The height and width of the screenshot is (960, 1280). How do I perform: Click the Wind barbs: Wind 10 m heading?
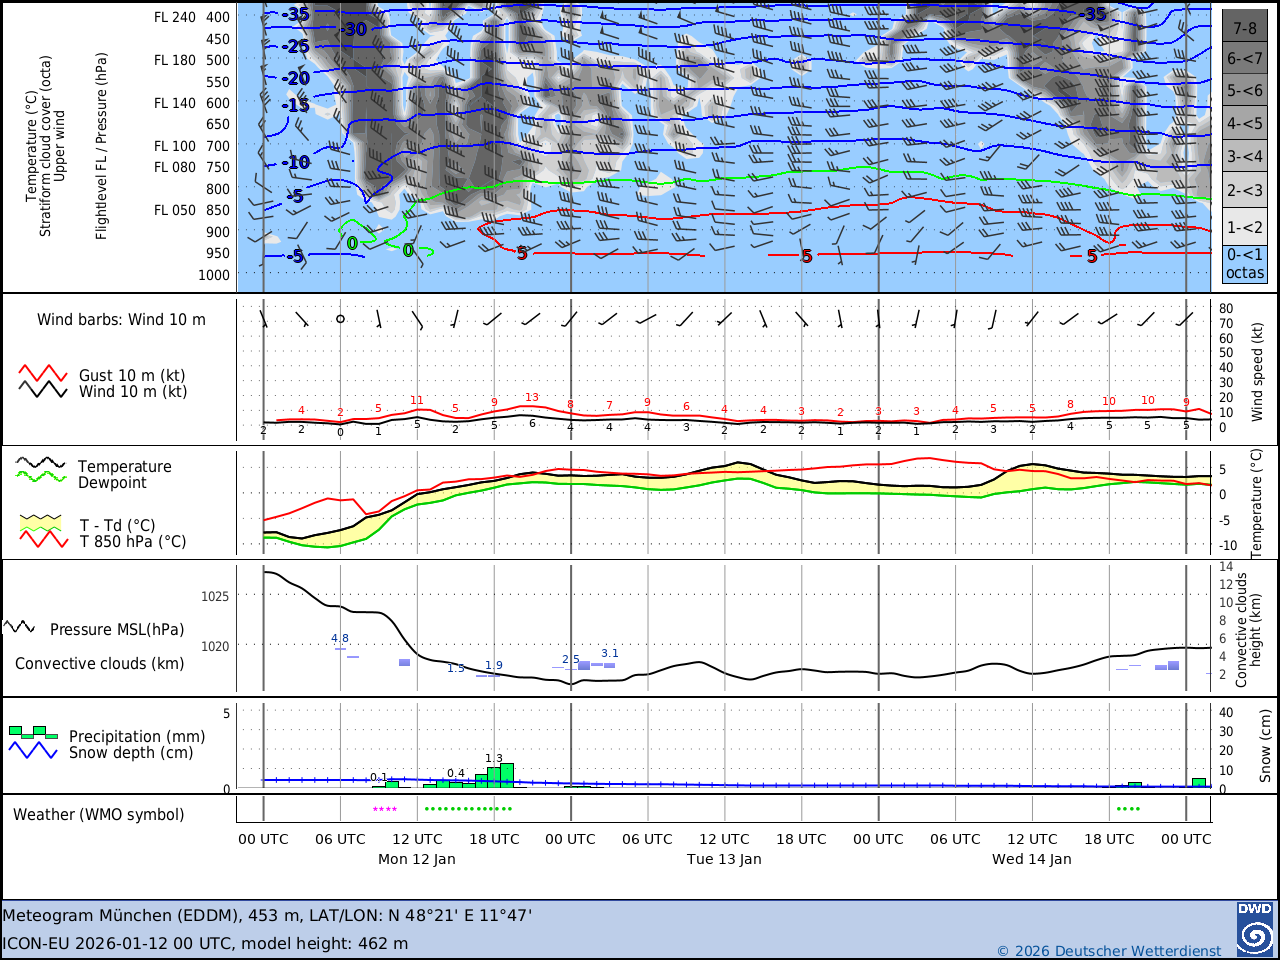point(121,320)
